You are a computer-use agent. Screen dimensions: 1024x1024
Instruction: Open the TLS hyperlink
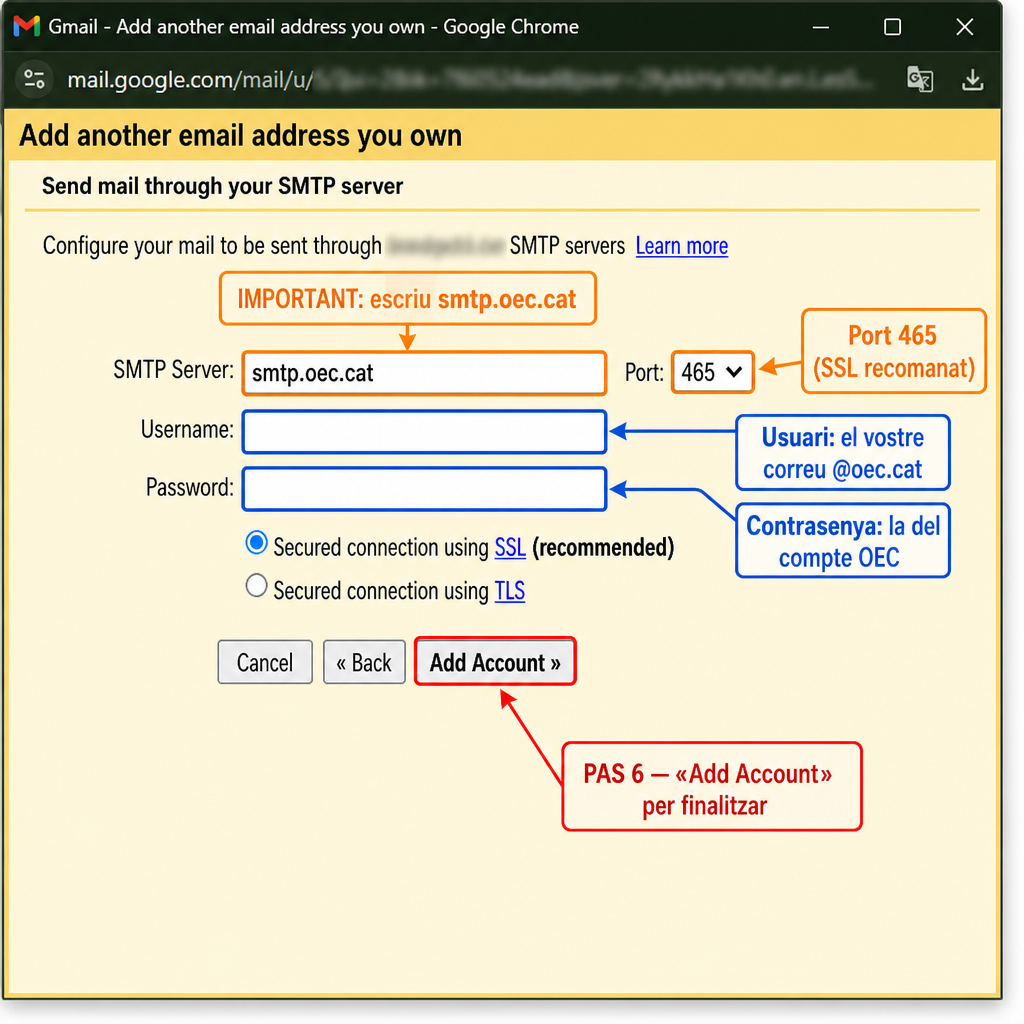509,591
